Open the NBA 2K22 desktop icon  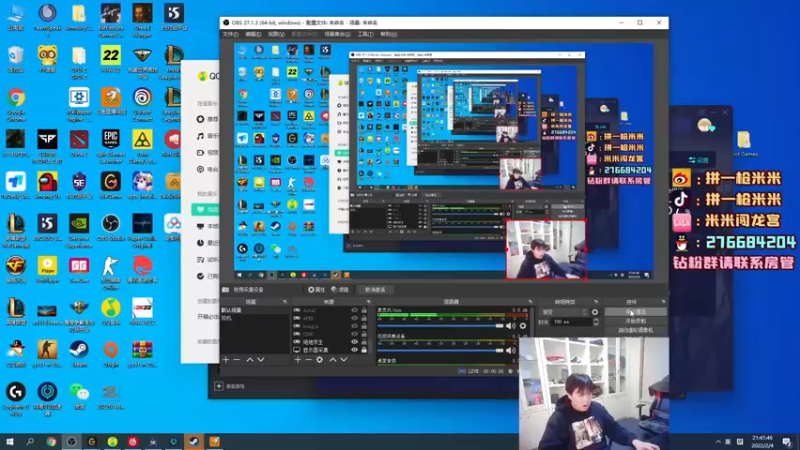click(142, 311)
